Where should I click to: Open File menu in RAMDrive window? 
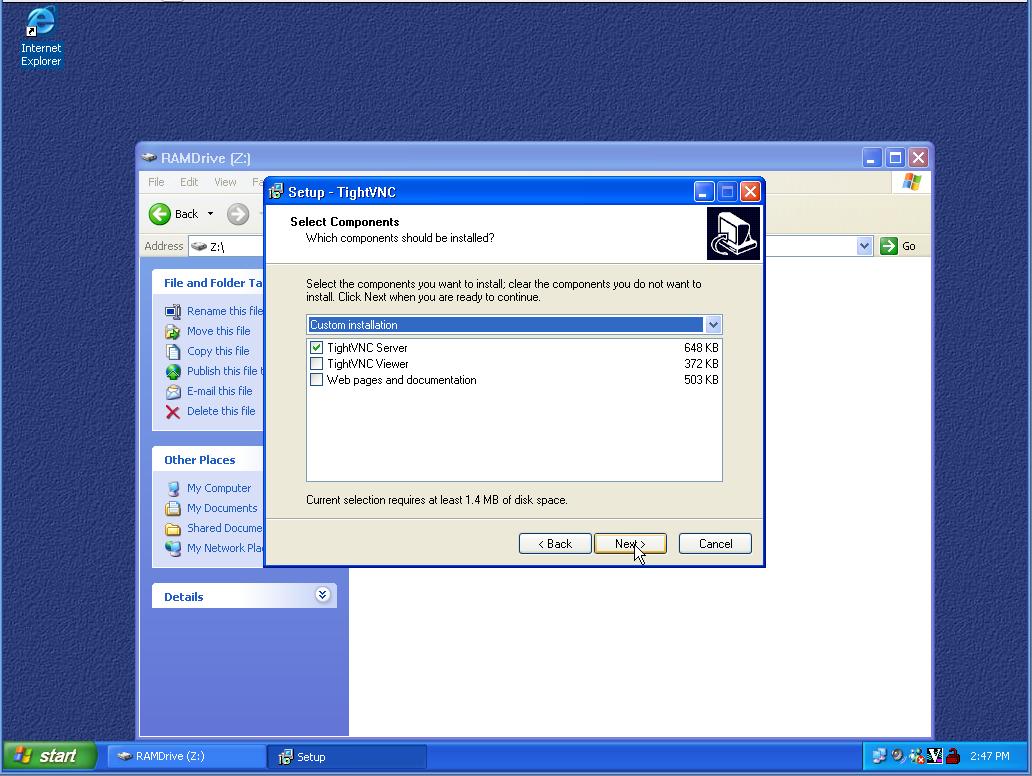pos(156,182)
